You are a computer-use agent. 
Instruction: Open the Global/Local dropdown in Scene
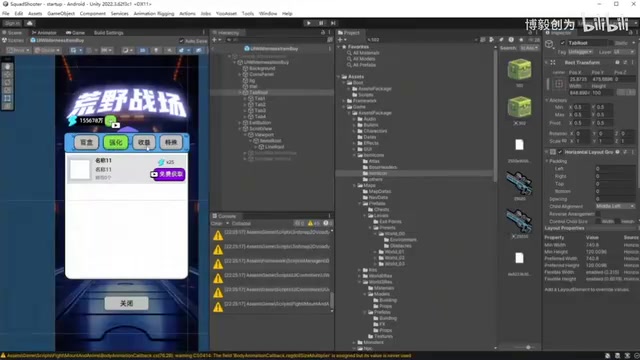[47, 50]
